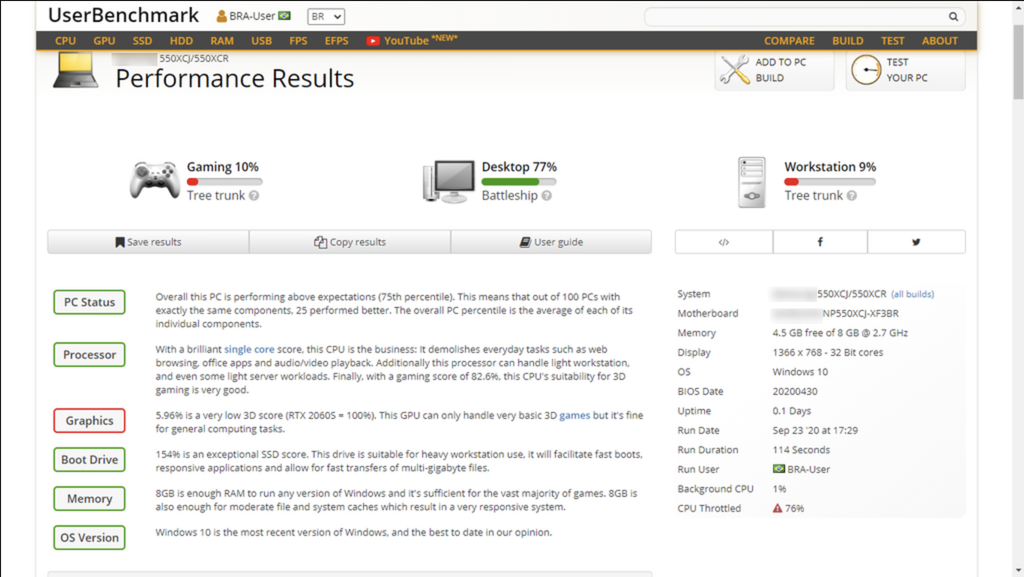Image resolution: width=1024 pixels, height=577 pixels.
Task: Click Copy results button
Action: point(350,242)
